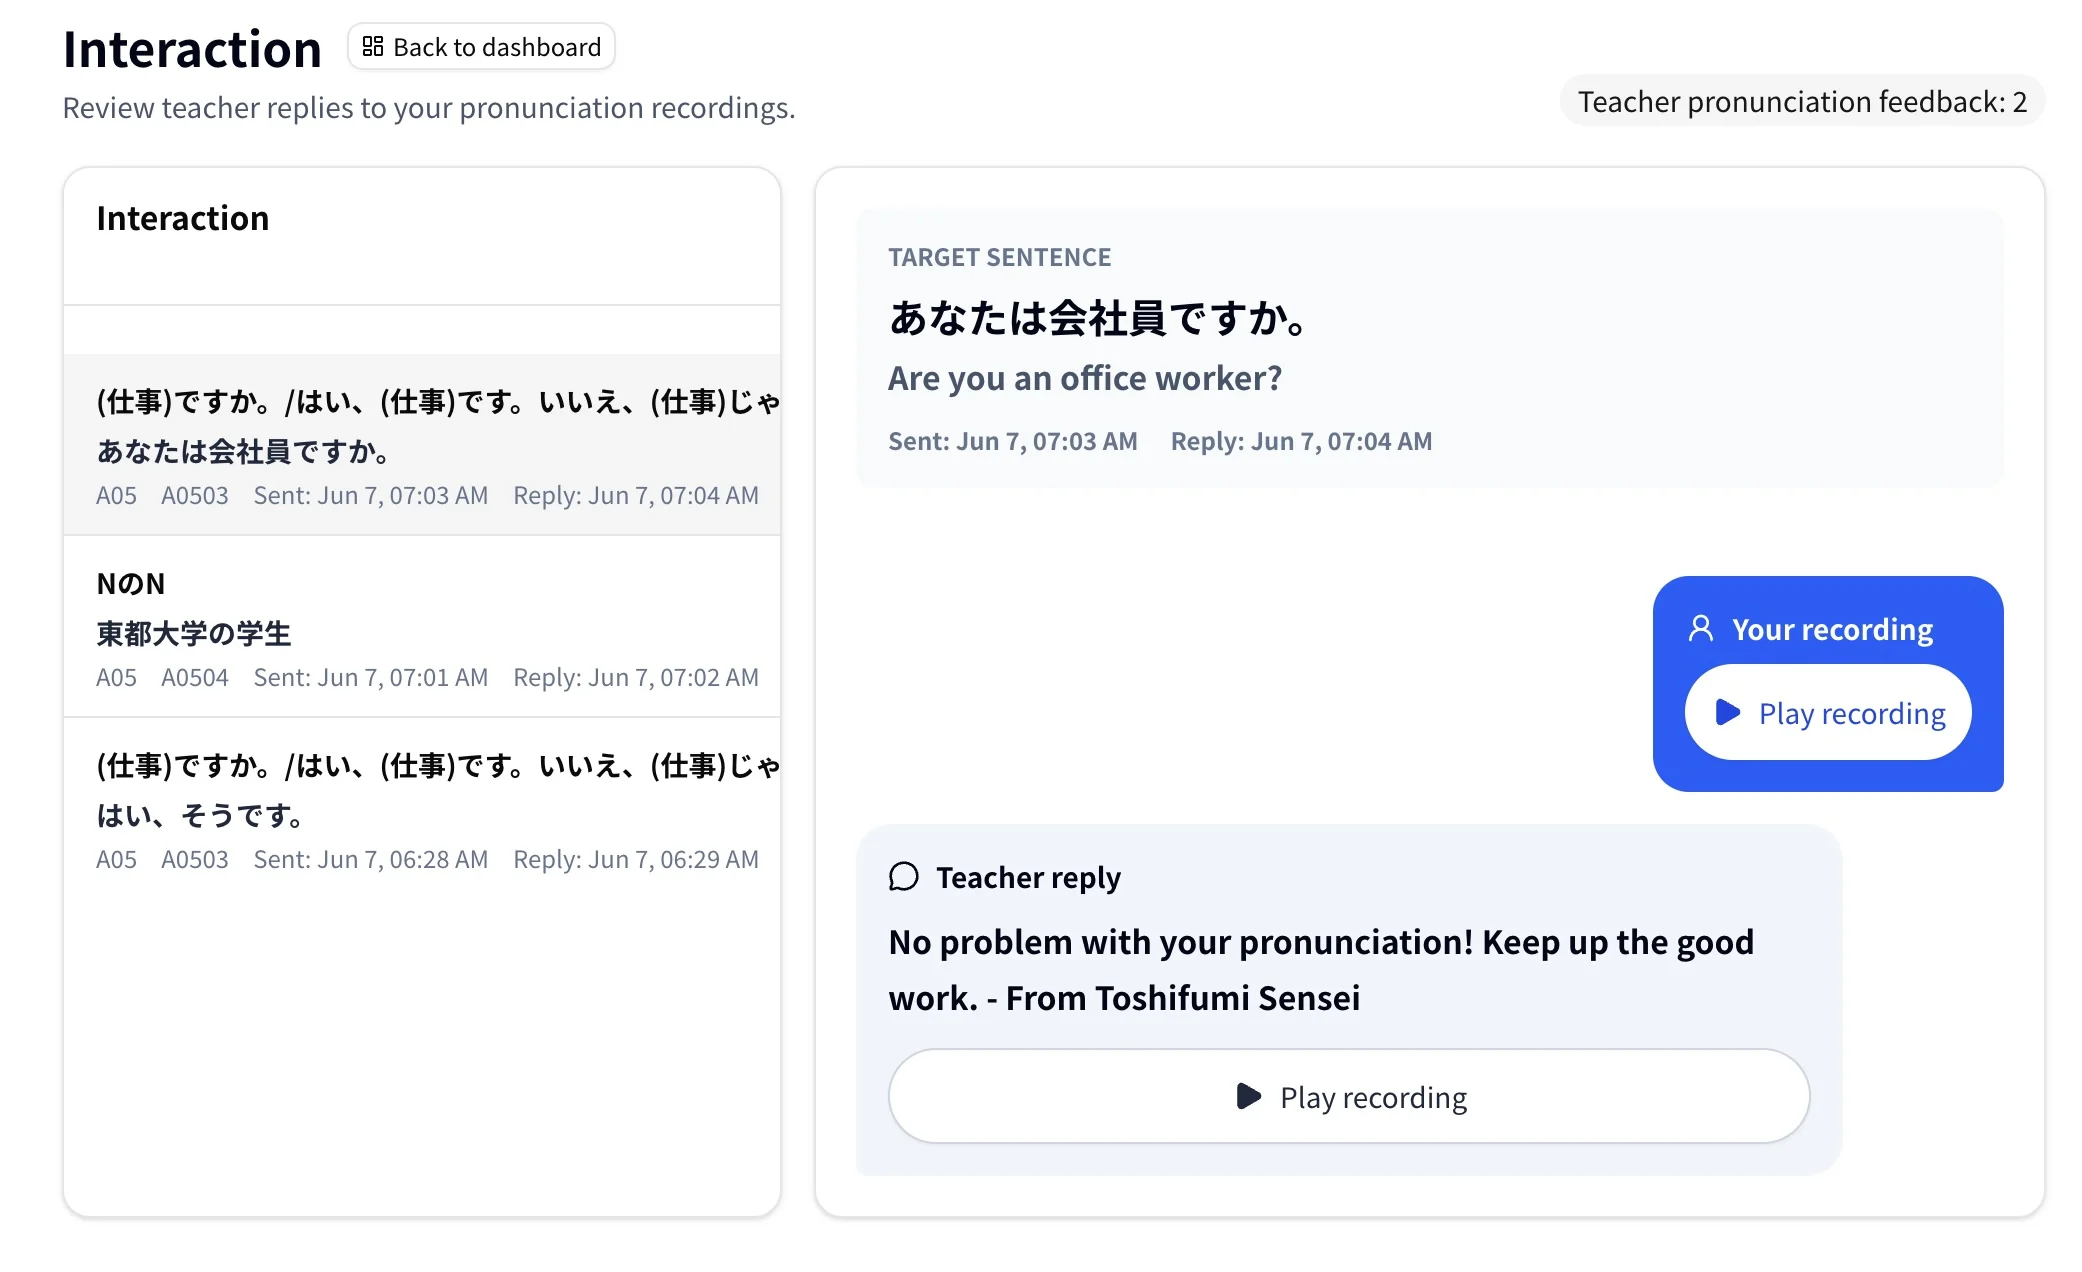The height and width of the screenshot is (1272, 2082).
Task: Select the あなたは会社員ですか interaction entry
Action: point(422,445)
